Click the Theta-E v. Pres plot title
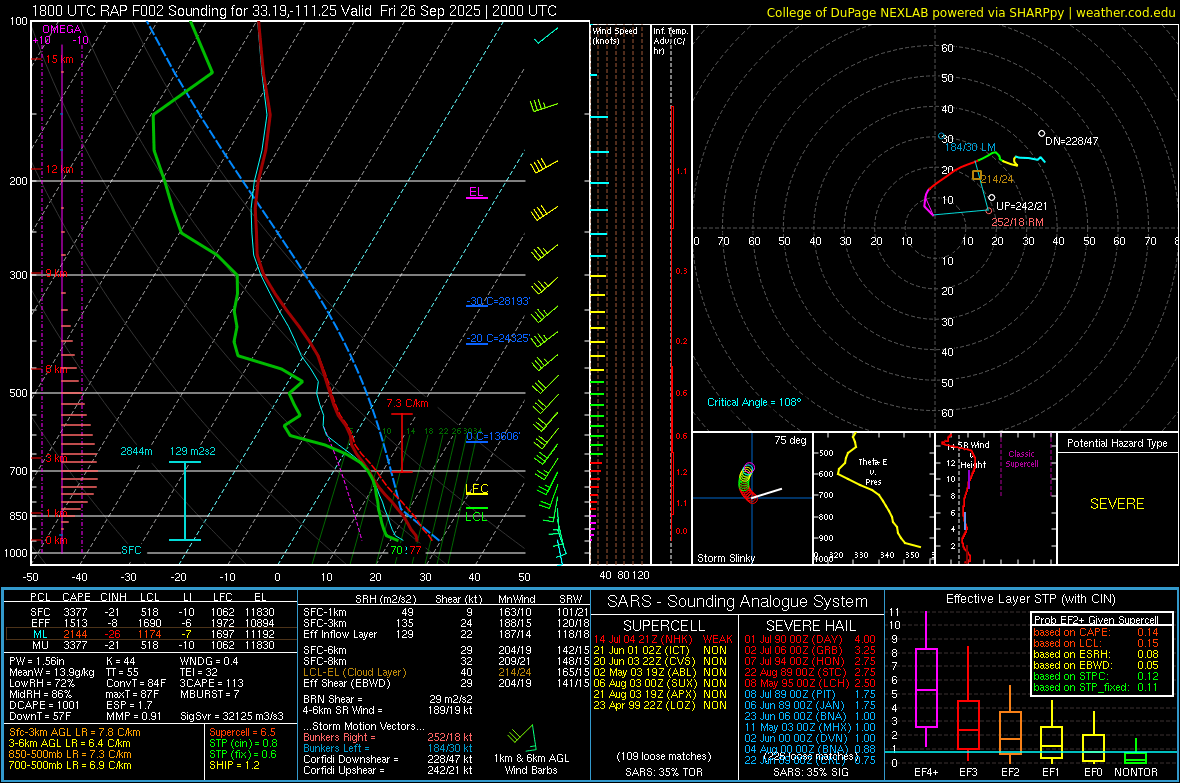Screen dimensions: 1180x783 873,472
